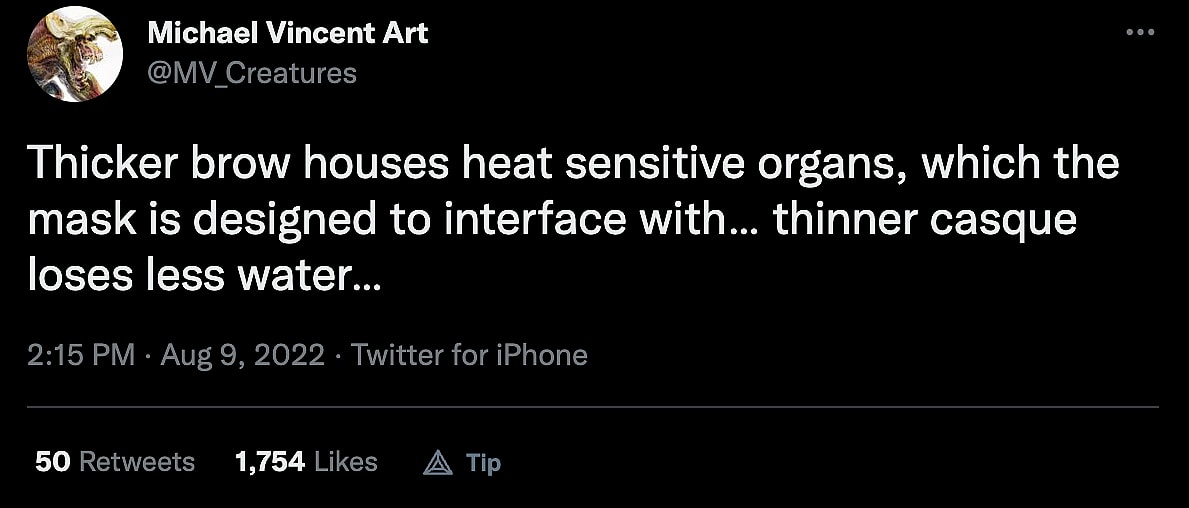Click "loses less water" in the tweet

pos(190,273)
